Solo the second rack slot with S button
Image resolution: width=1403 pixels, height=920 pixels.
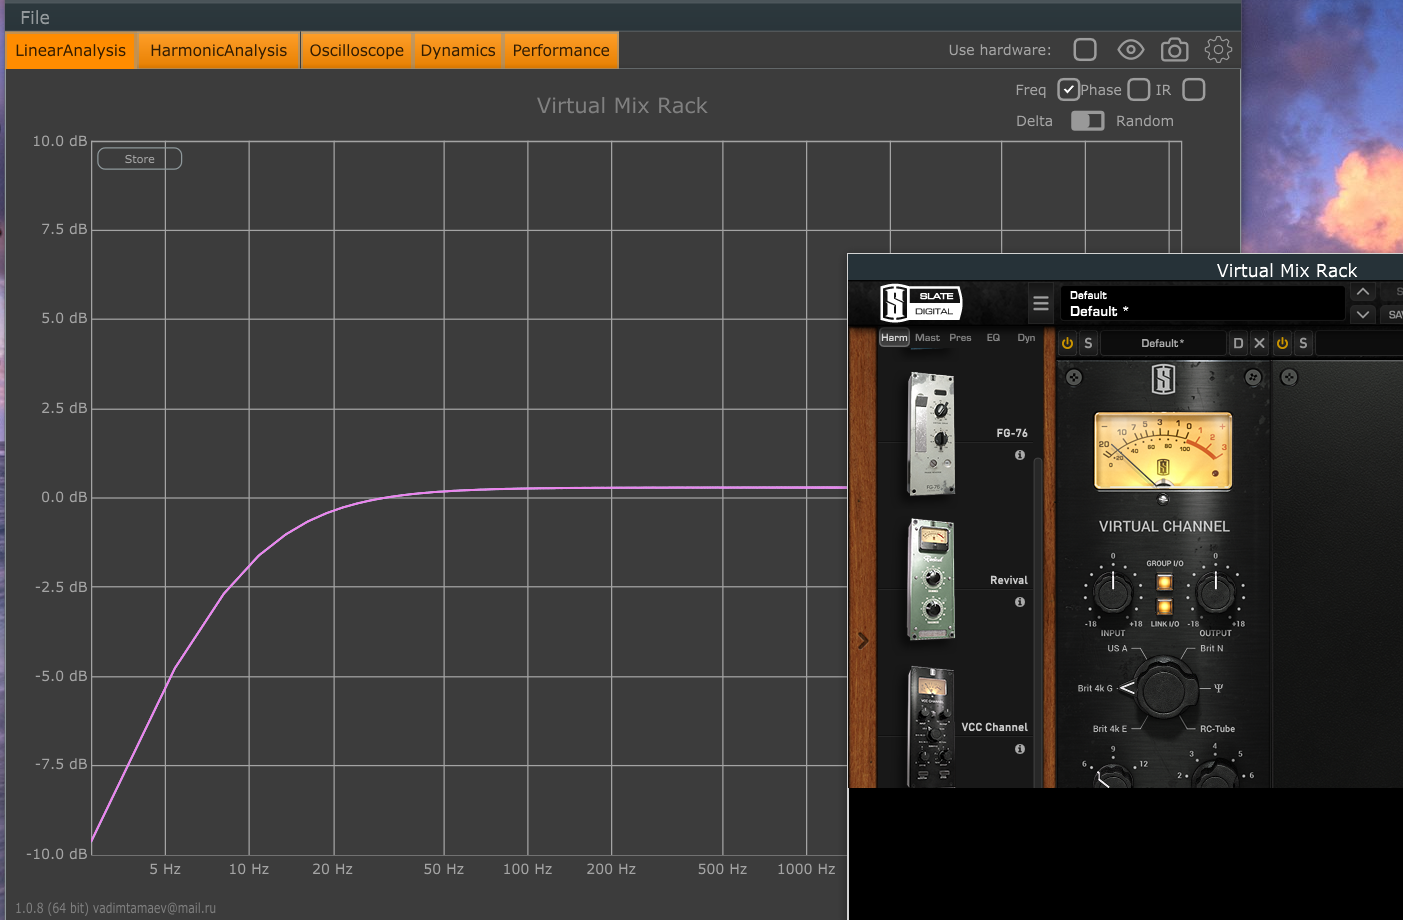click(1303, 343)
